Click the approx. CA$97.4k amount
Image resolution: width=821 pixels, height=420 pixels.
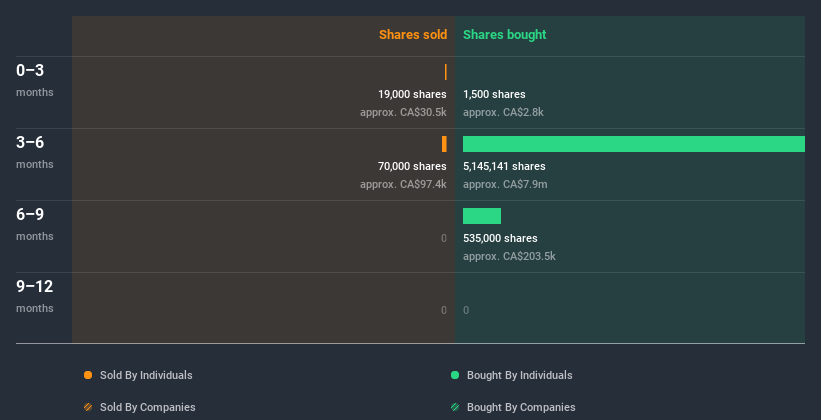tap(403, 184)
